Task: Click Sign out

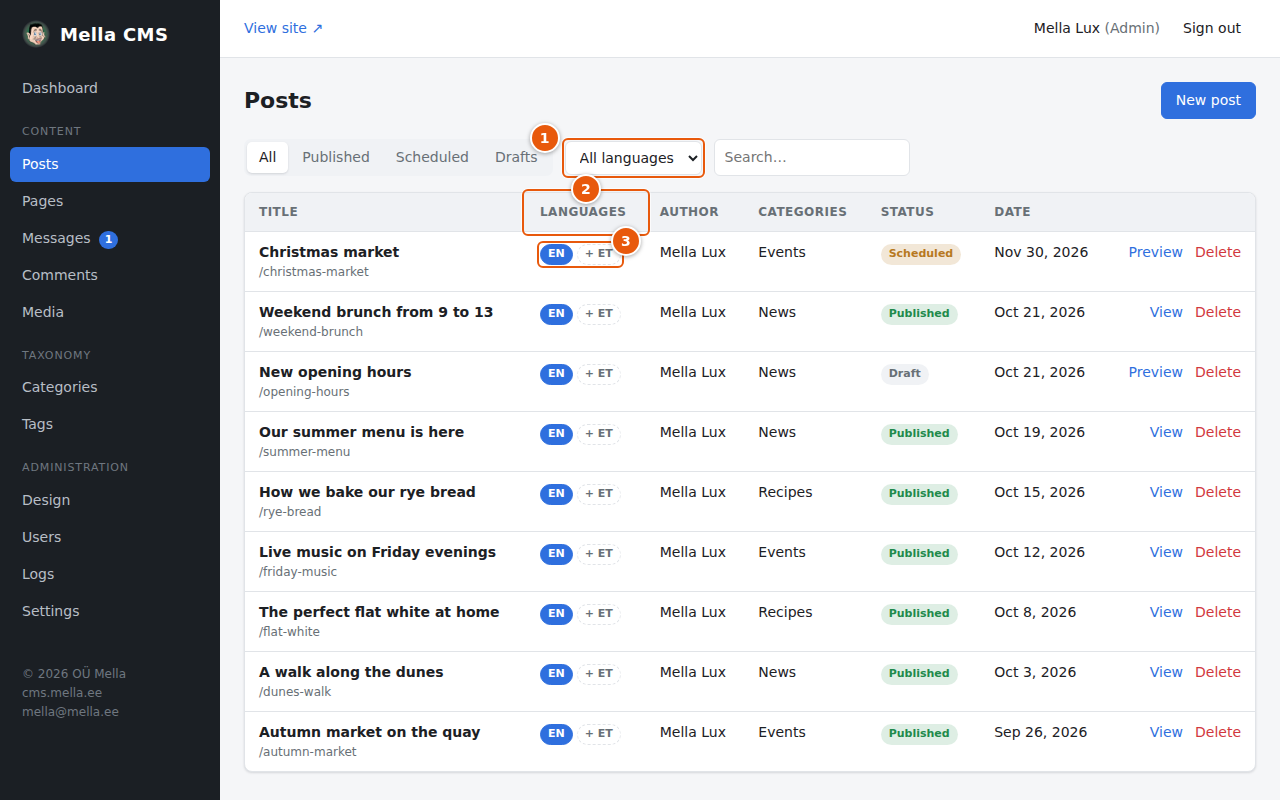Action: pyautogui.click(x=1212, y=28)
